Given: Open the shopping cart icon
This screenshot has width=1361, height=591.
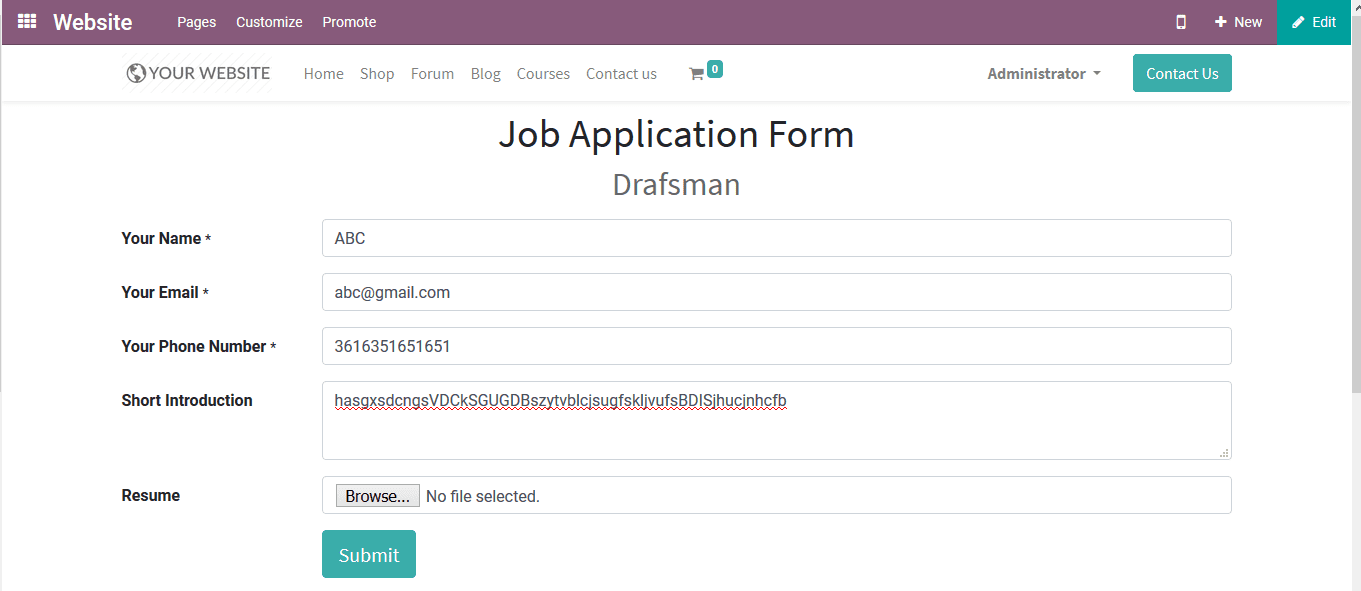Looking at the screenshot, I should tap(698, 73).
